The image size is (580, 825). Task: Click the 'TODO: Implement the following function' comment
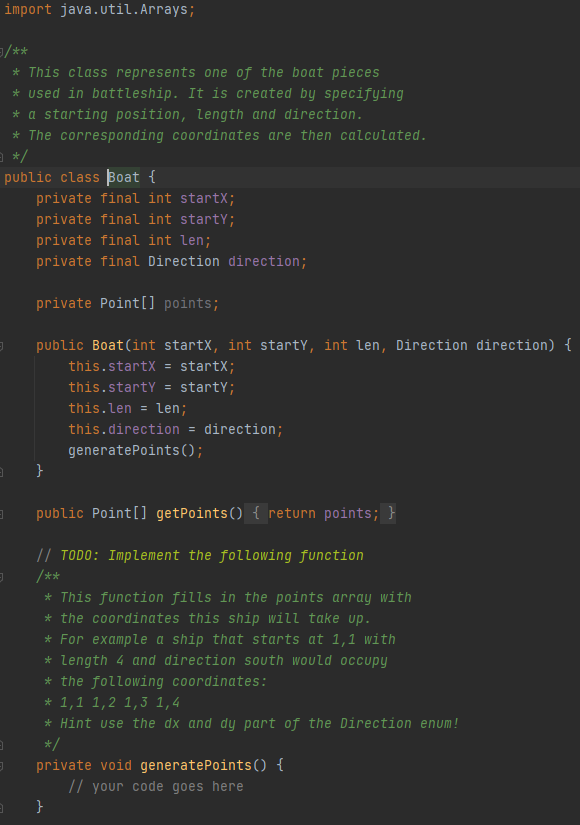(x=212, y=556)
